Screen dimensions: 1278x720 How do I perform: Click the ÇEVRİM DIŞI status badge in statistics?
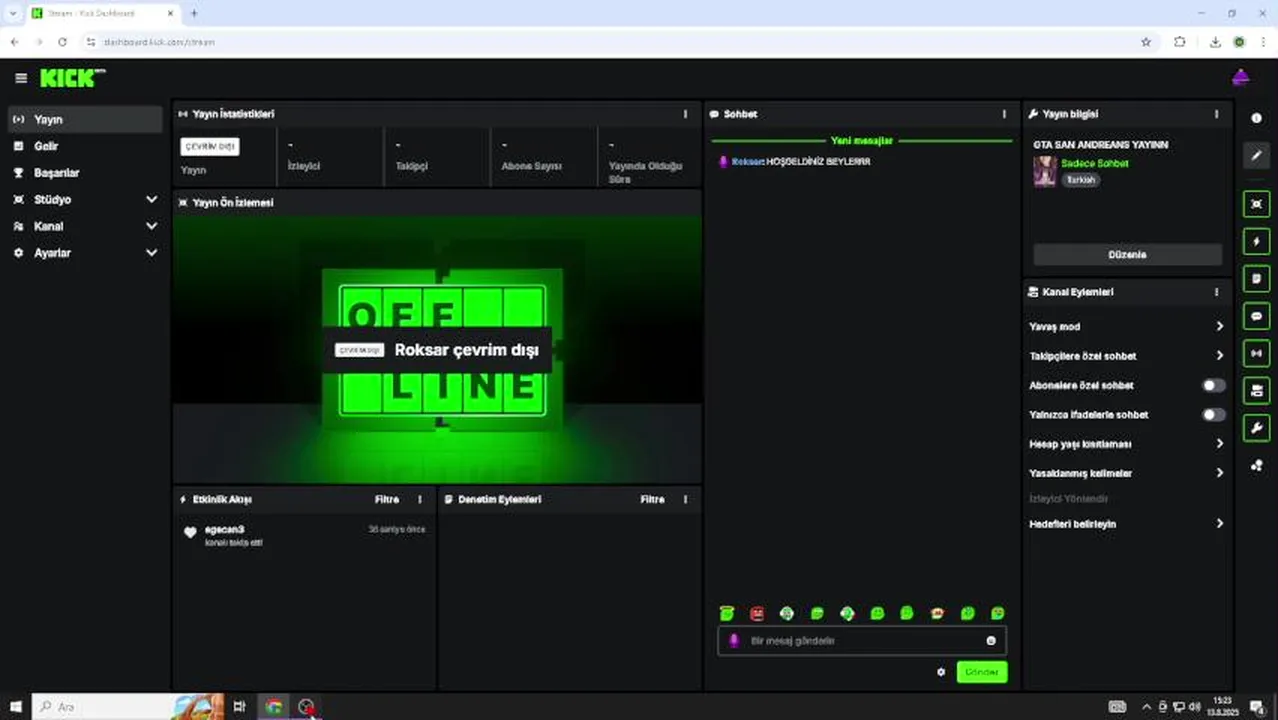(210, 146)
